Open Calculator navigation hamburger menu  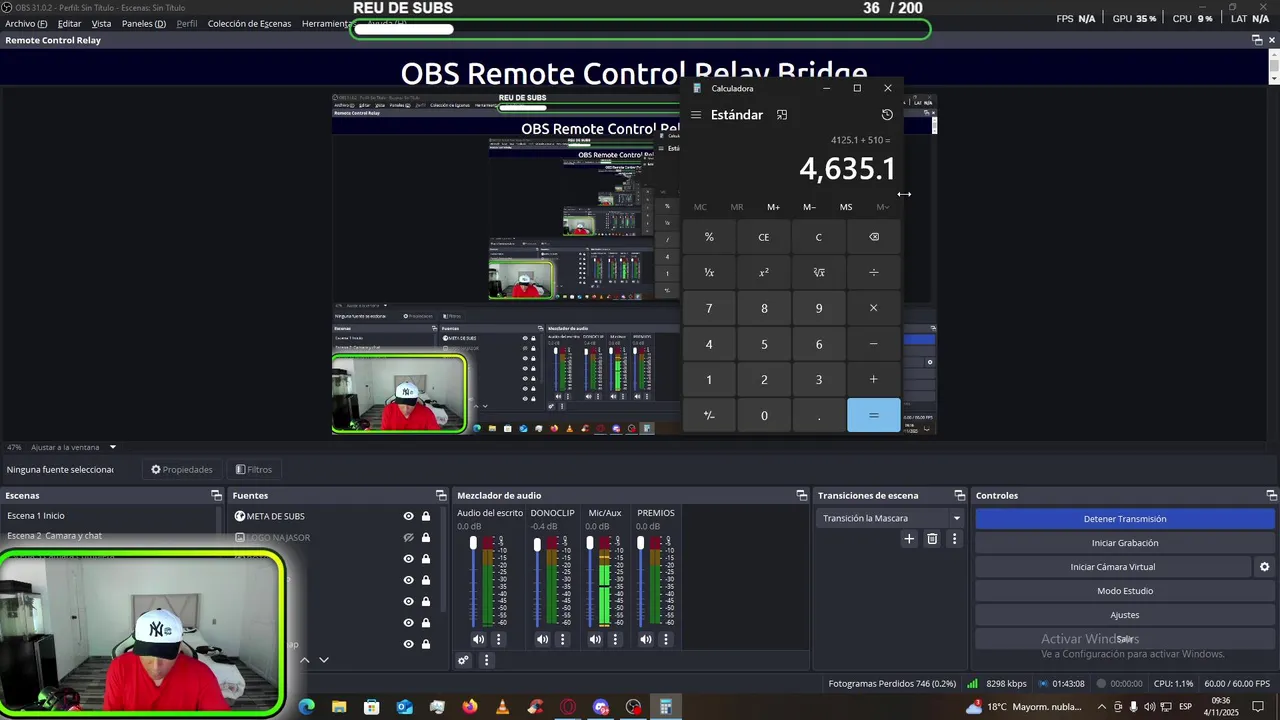pos(696,115)
